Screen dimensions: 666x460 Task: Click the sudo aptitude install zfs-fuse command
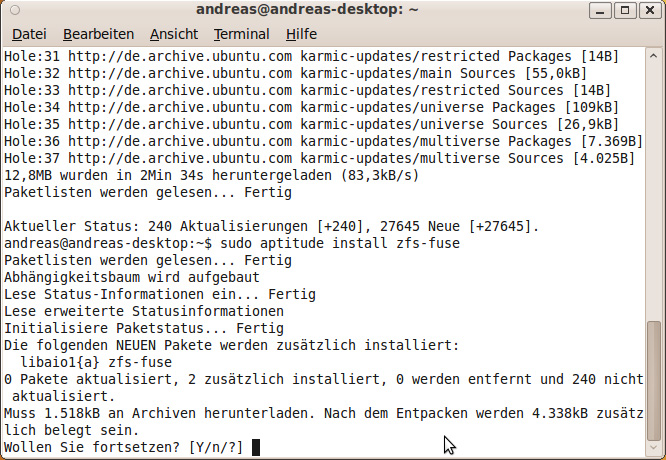pos(340,243)
